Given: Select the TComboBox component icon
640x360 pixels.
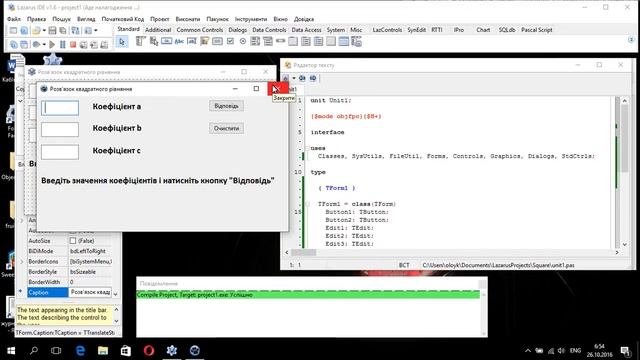Looking at the screenshot, I should tap(268, 41).
